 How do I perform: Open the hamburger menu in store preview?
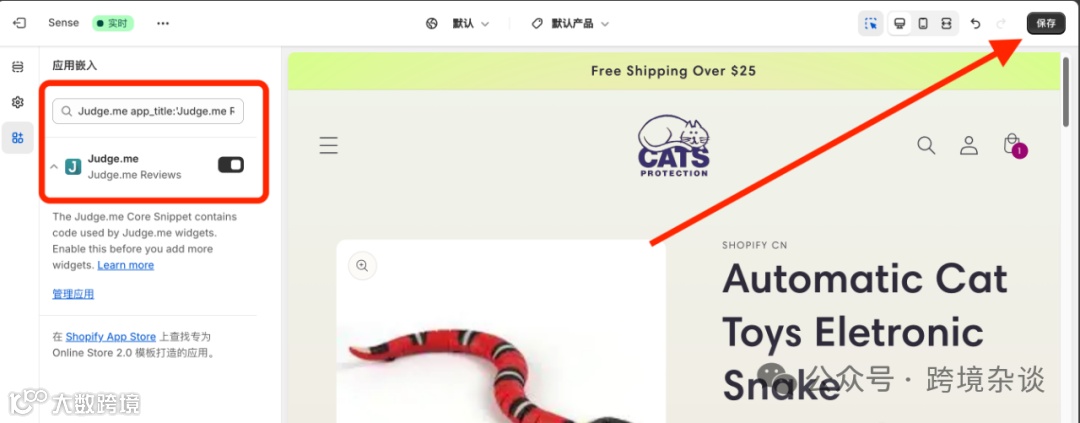click(x=329, y=145)
